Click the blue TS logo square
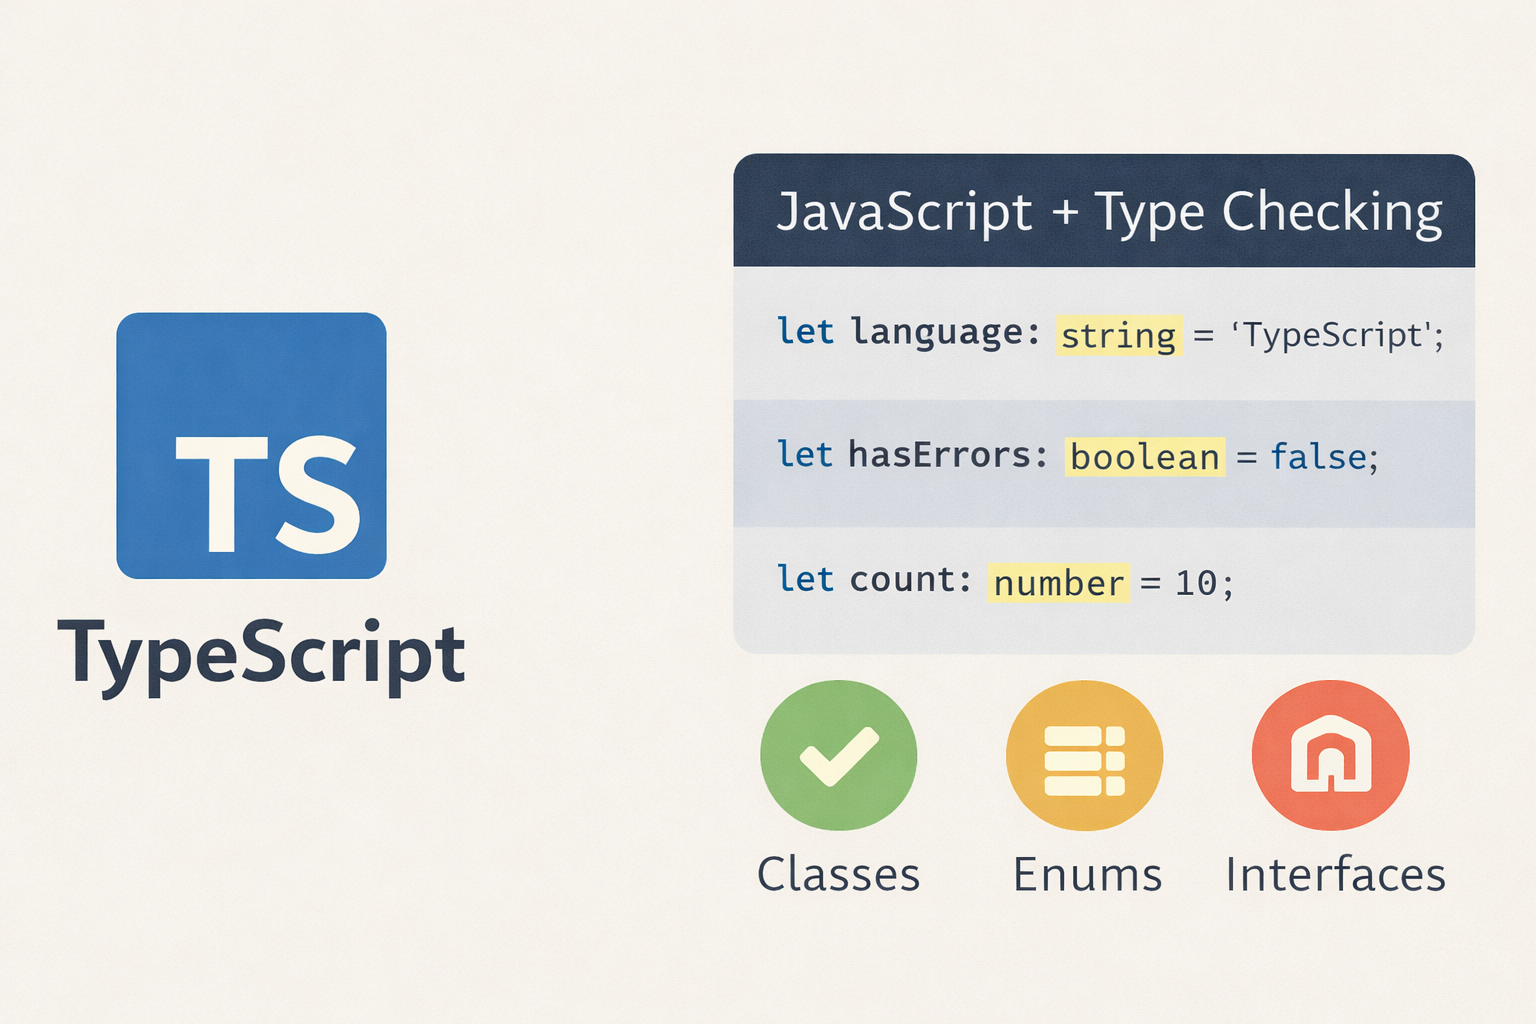The height and width of the screenshot is (1024, 1536). click(x=251, y=445)
